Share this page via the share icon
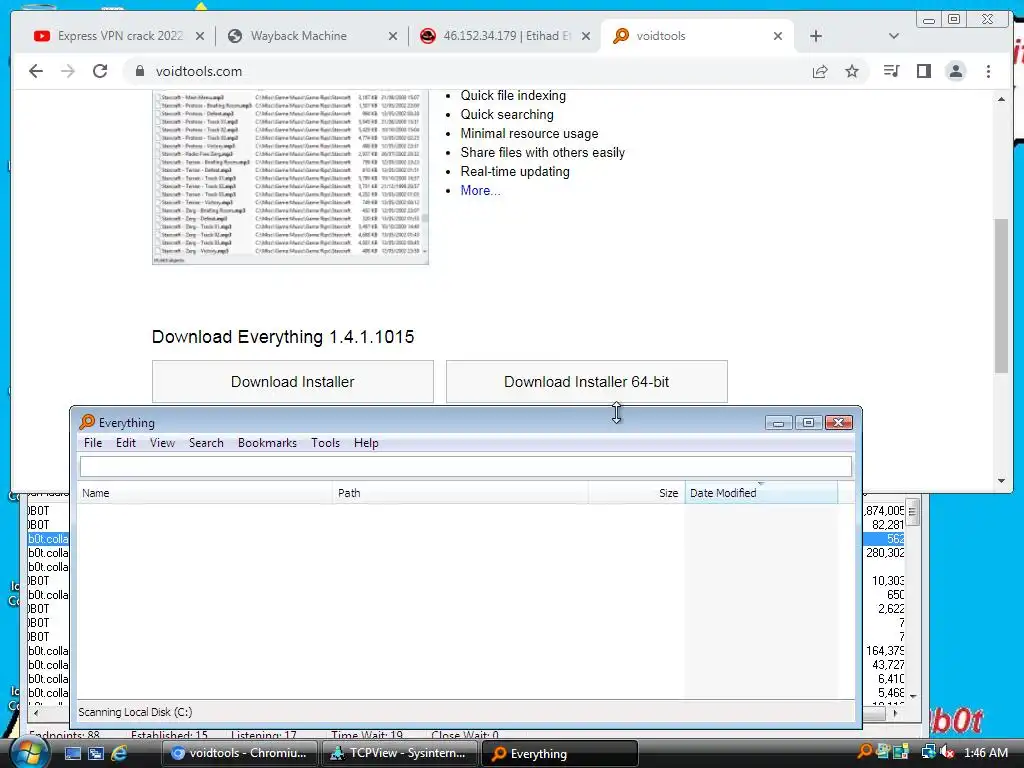This screenshot has height=768, width=1024. [x=820, y=71]
